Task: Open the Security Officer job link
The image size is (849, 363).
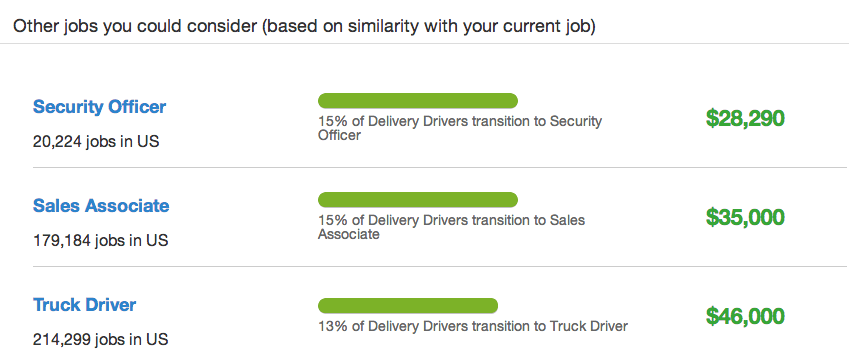Action: coord(99,107)
